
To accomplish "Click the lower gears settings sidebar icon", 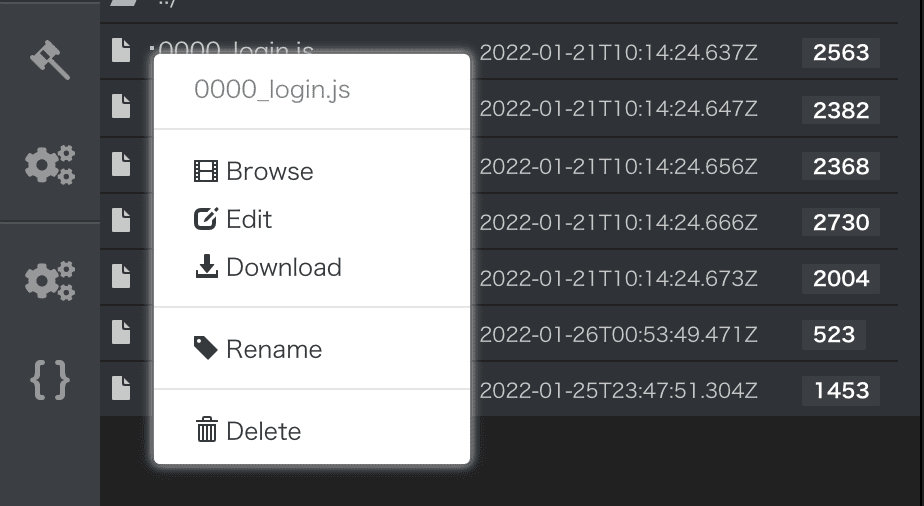I will click(x=50, y=281).
